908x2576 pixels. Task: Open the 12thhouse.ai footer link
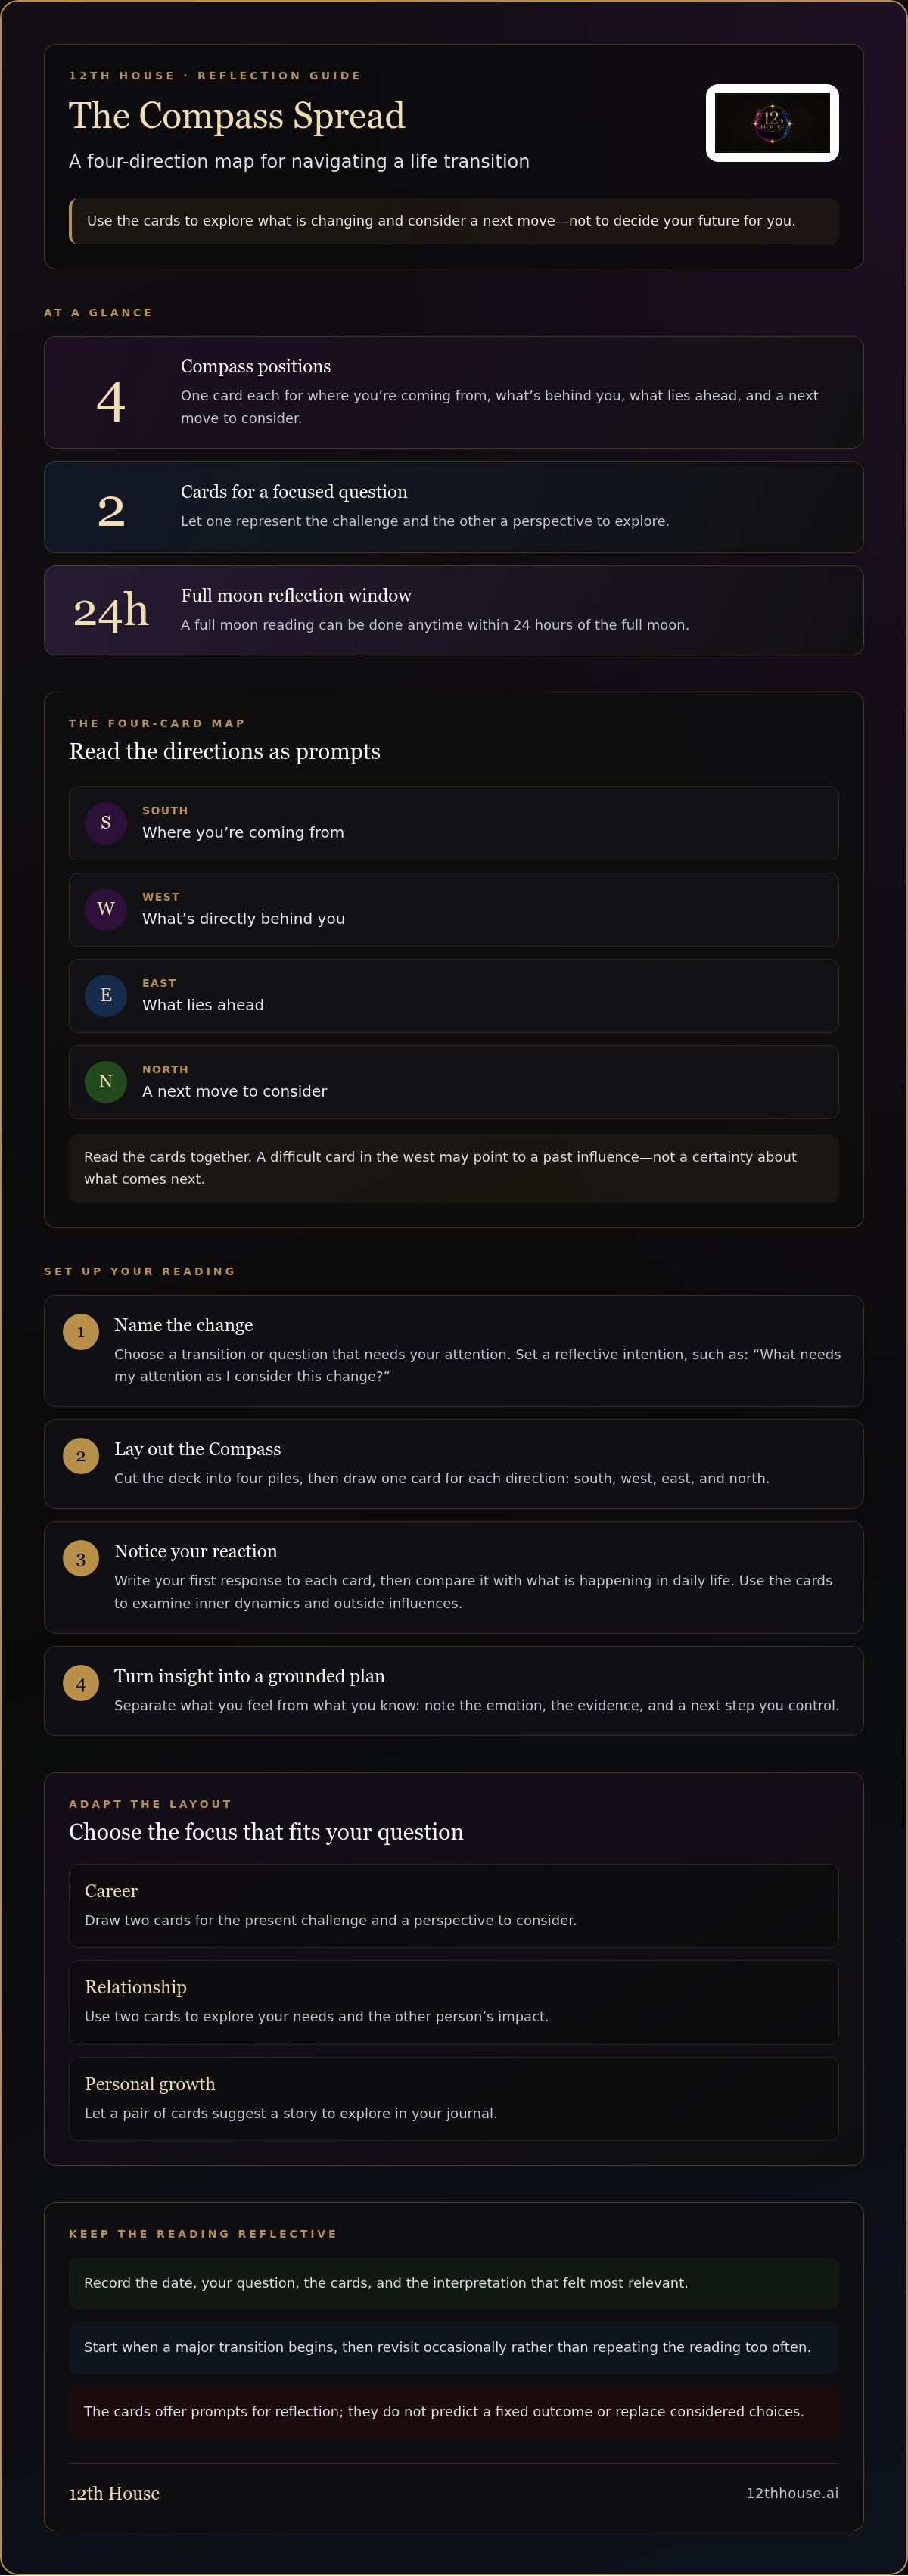pos(792,2493)
